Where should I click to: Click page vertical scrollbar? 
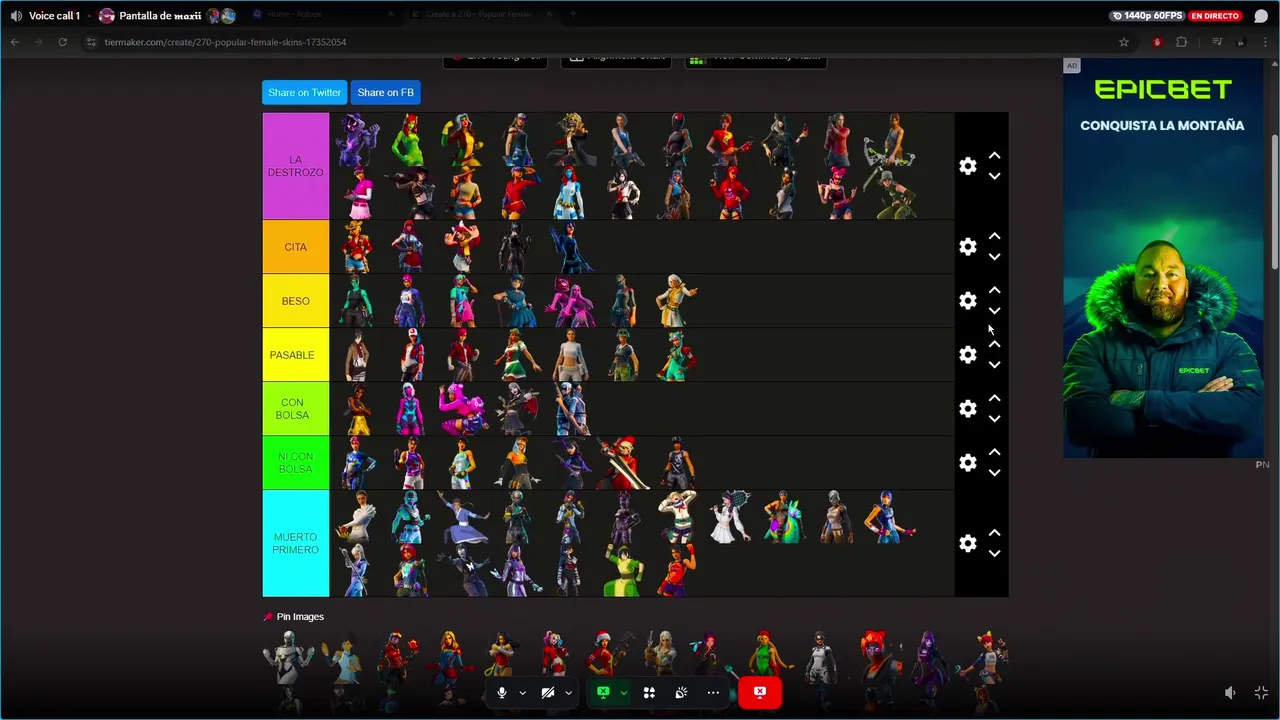[x=1274, y=200]
